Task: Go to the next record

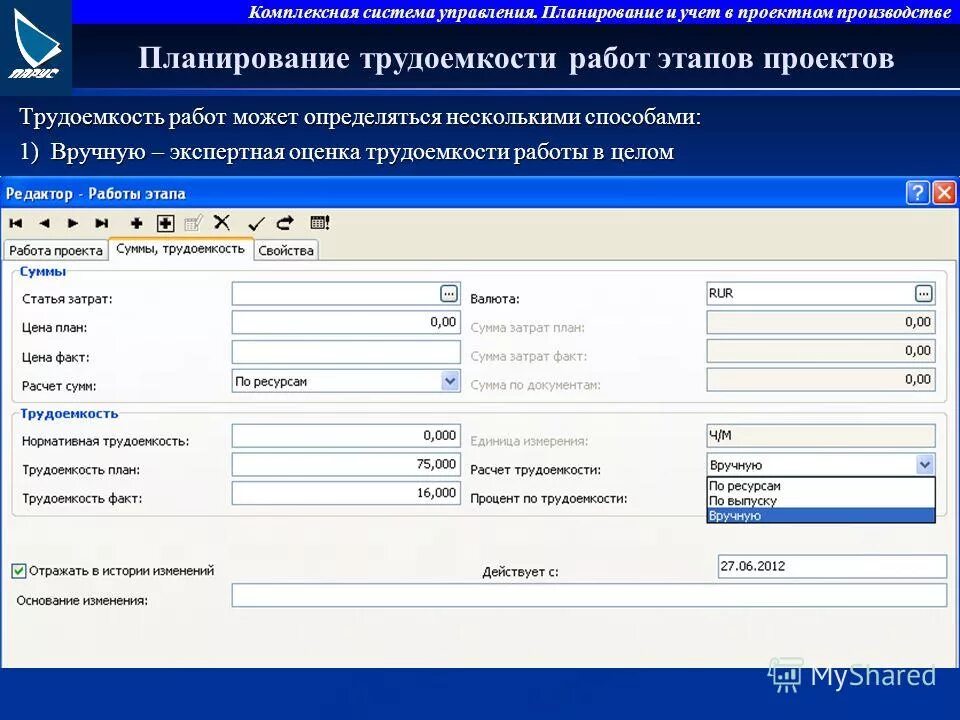Action: tap(73, 221)
